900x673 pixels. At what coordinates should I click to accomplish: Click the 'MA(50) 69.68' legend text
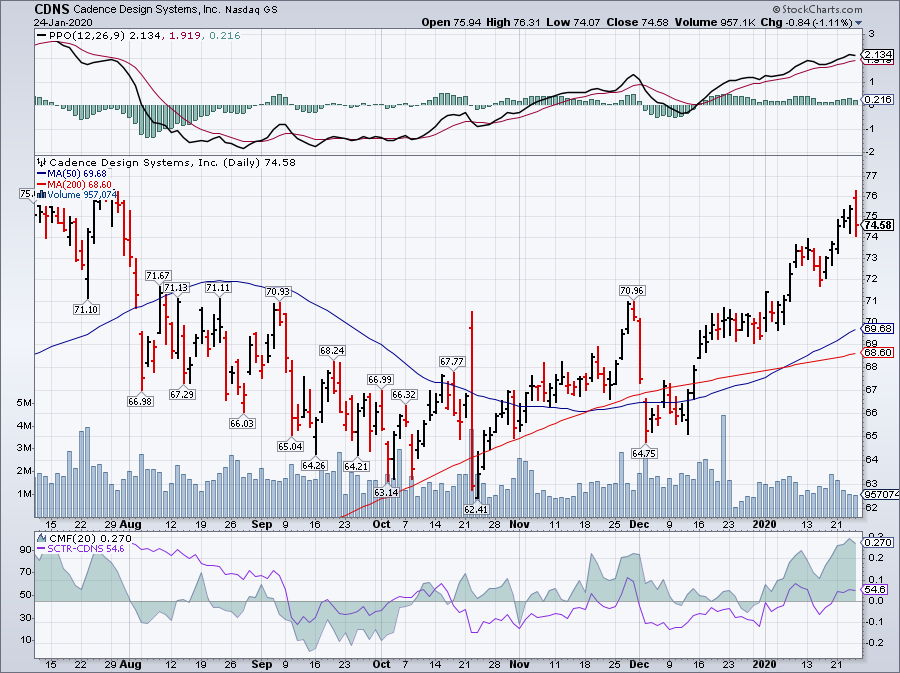[x=77, y=173]
